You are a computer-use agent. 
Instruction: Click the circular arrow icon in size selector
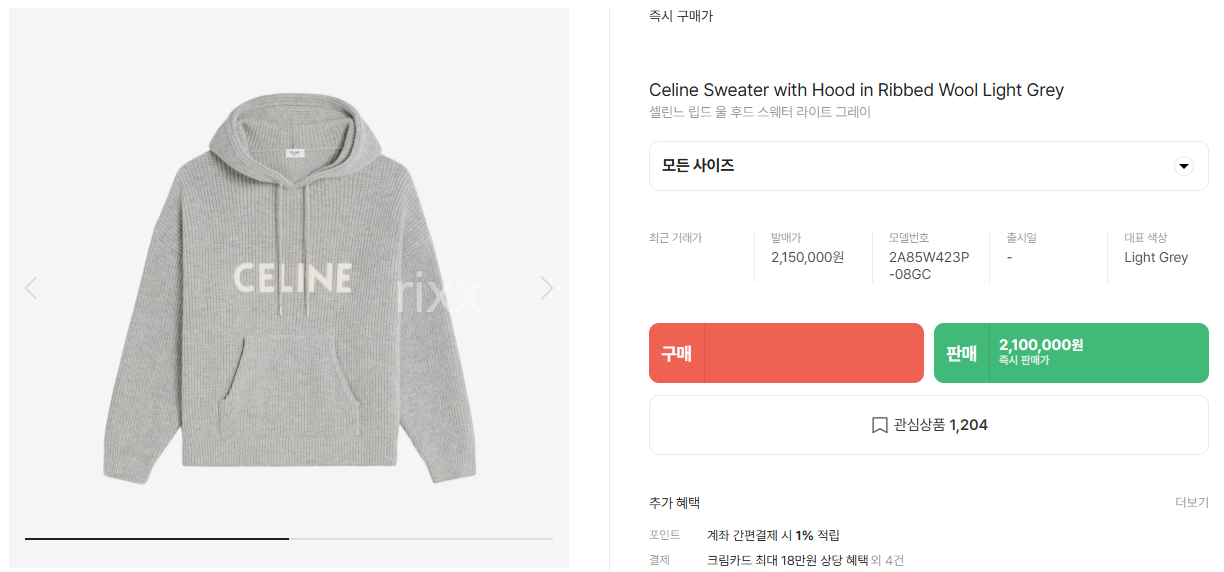click(x=1183, y=166)
